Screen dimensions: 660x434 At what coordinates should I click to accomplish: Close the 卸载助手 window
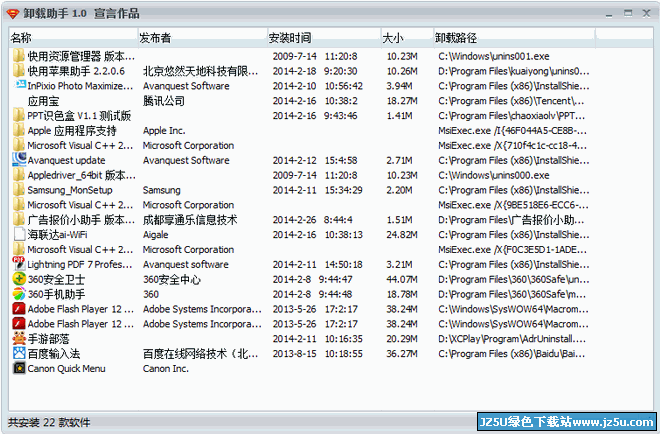coord(647,13)
